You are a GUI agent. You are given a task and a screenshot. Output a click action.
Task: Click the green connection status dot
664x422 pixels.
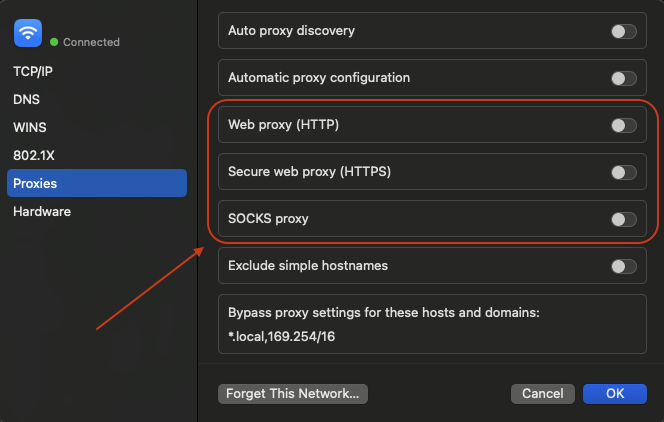tap(54, 43)
